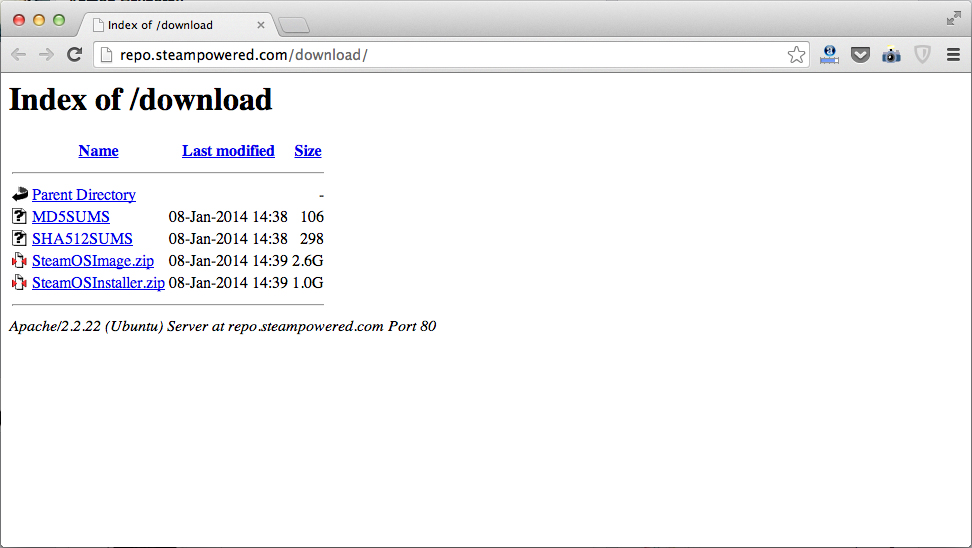
Task: Click the SteamOSImage.zip modified date
Action: point(228,260)
